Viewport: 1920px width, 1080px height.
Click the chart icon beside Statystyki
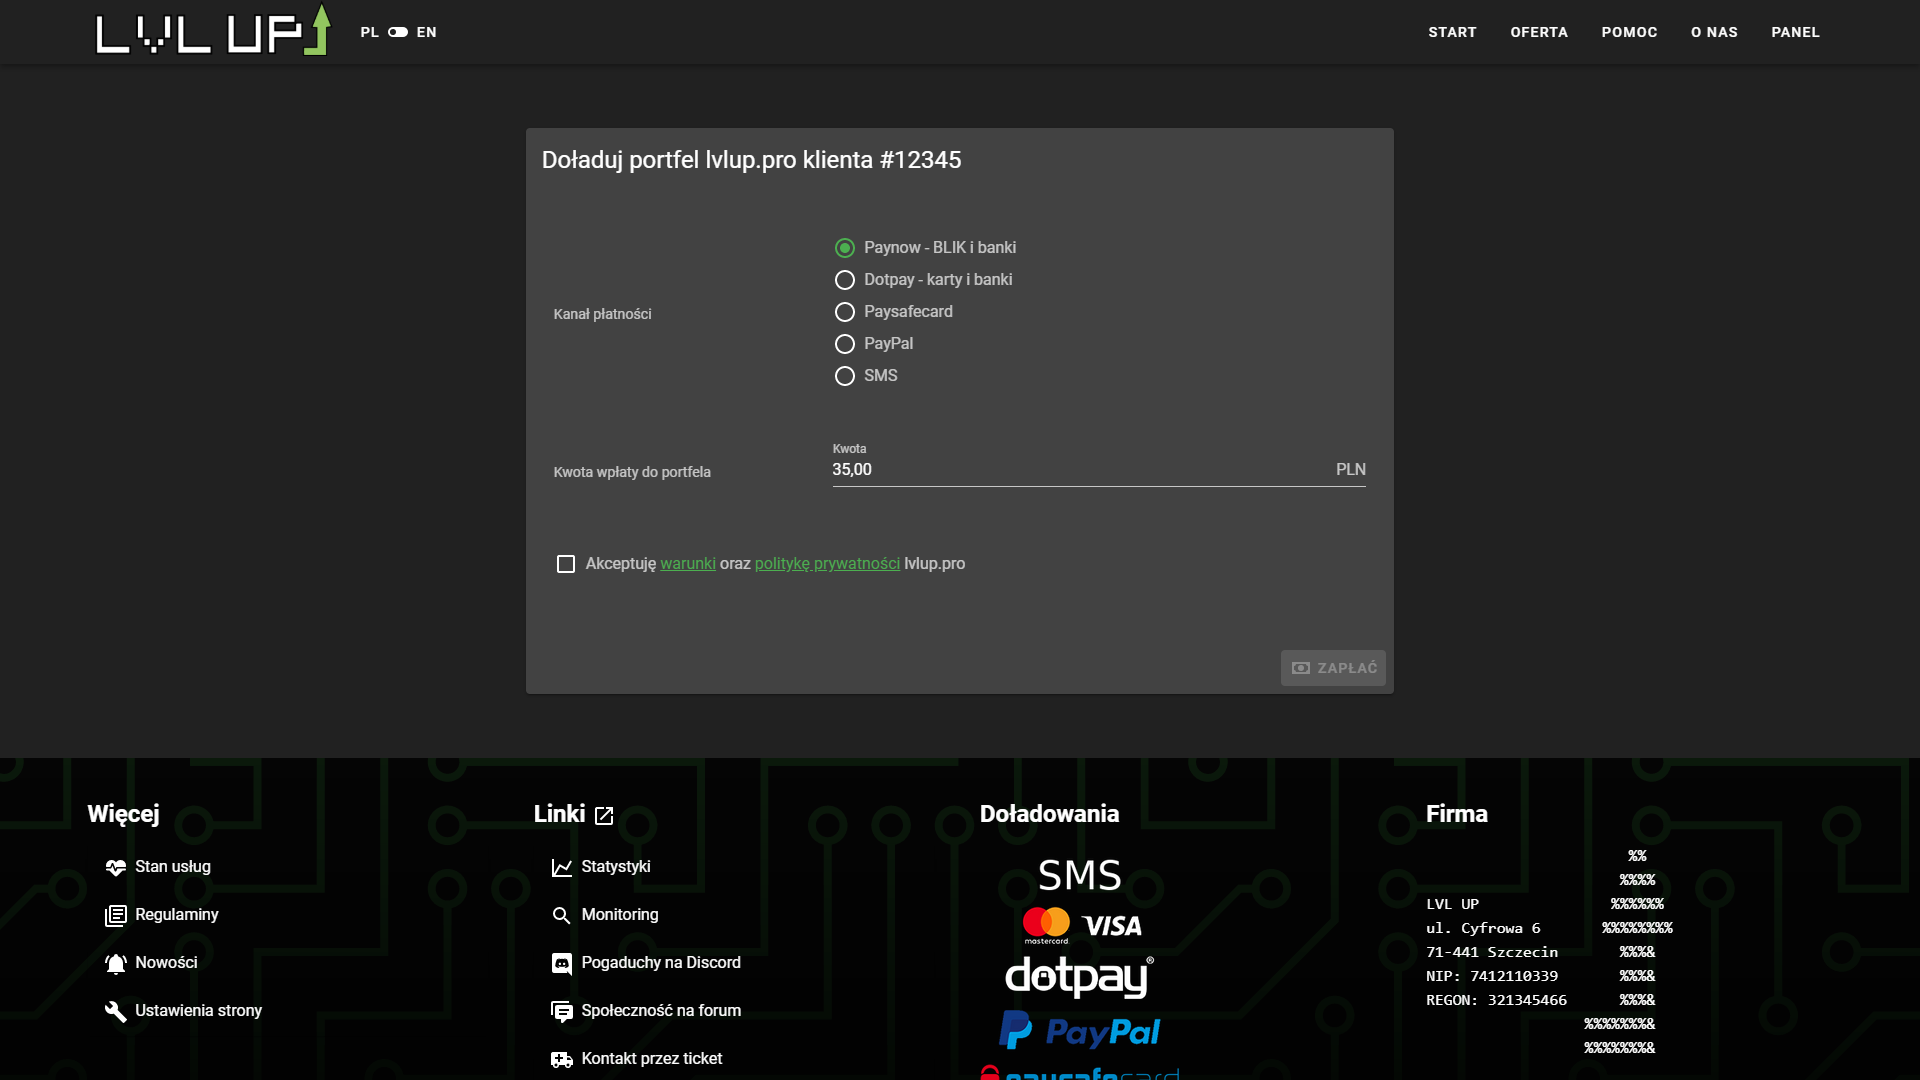click(x=562, y=867)
